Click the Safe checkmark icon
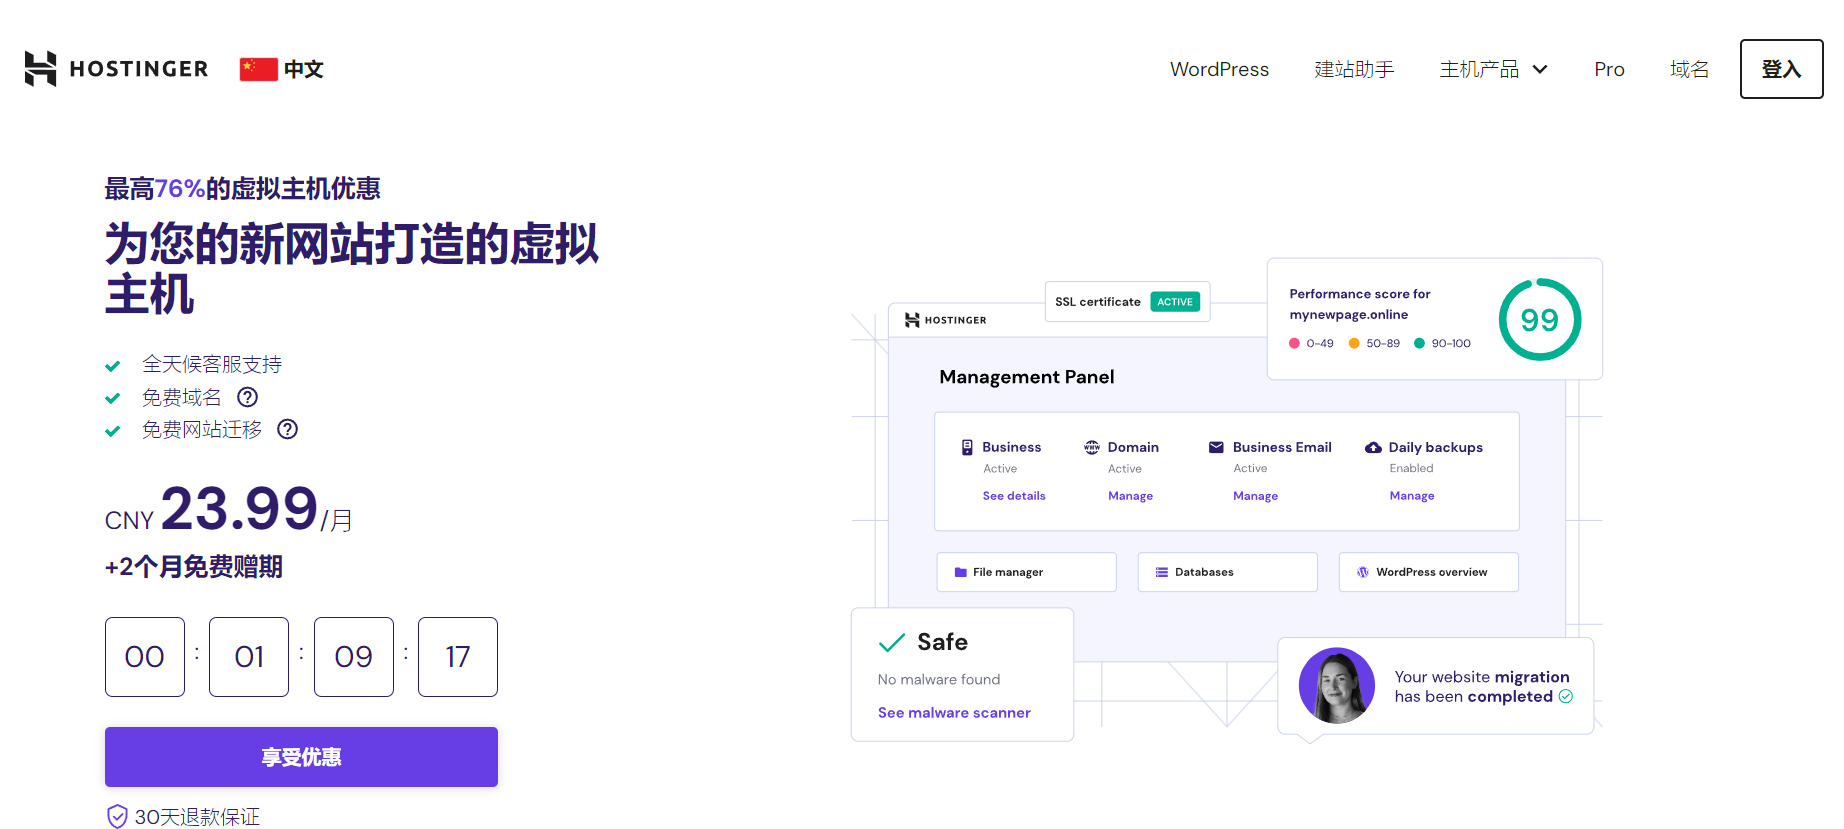1844x829 pixels. [x=892, y=642]
